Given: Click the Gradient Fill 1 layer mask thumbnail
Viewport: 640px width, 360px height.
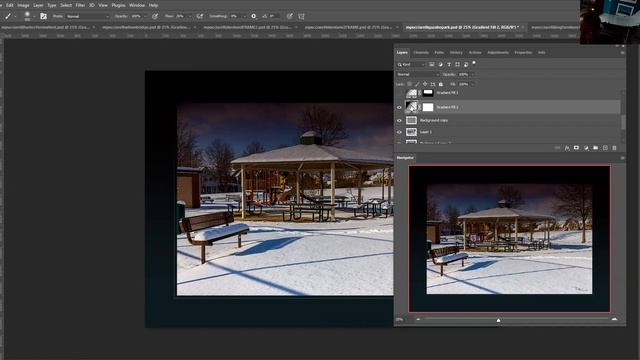Looking at the screenshot, I should [427, 93].
